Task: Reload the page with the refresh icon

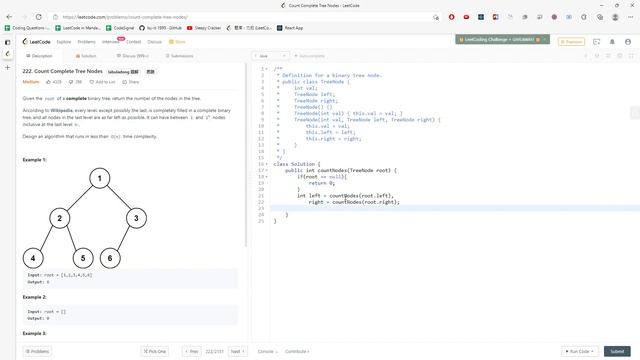Action: point(38,17)
